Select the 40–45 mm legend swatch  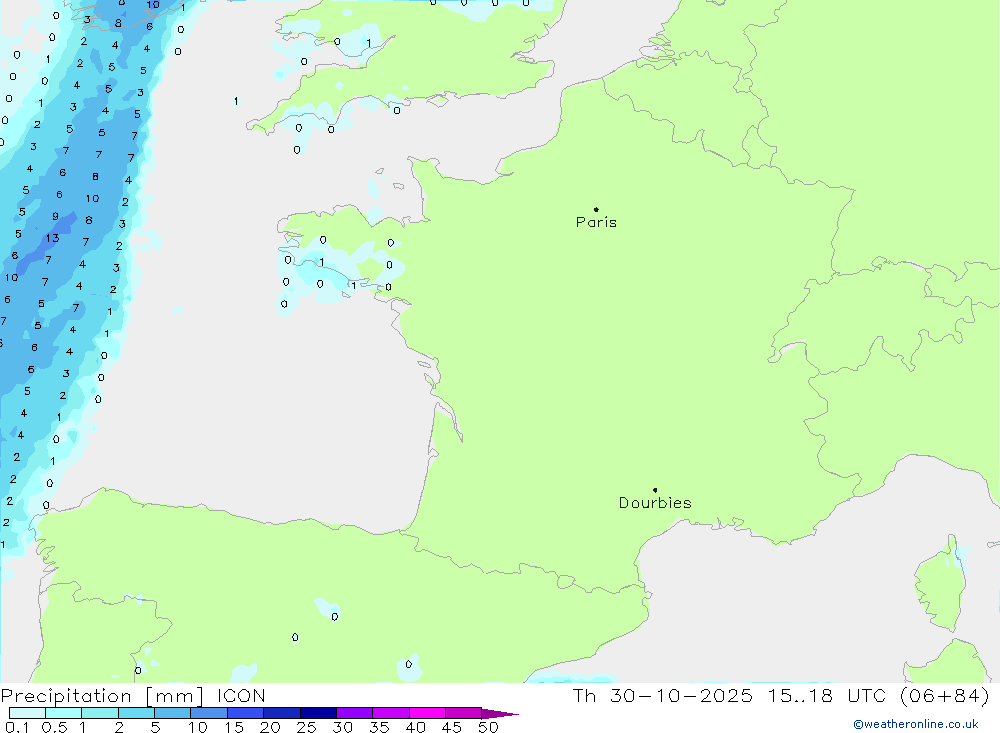coord(427,713)
